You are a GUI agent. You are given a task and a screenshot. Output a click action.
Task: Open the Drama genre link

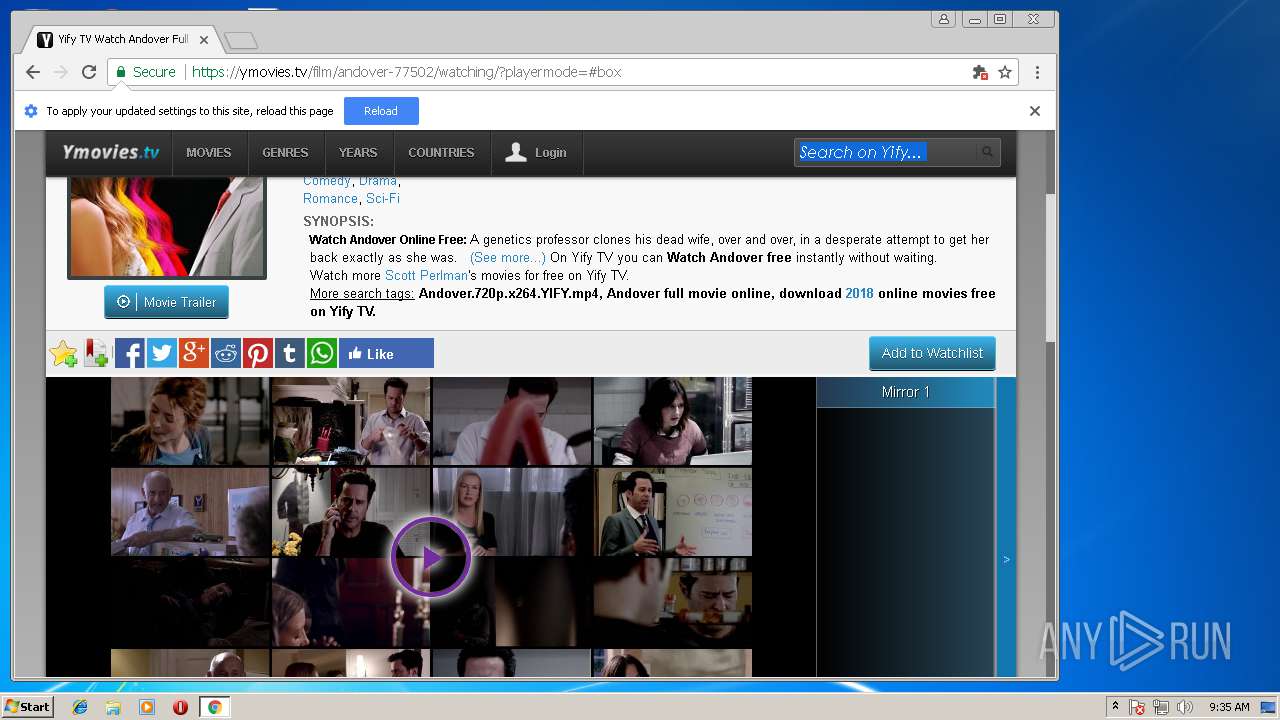tap(378, 181)
